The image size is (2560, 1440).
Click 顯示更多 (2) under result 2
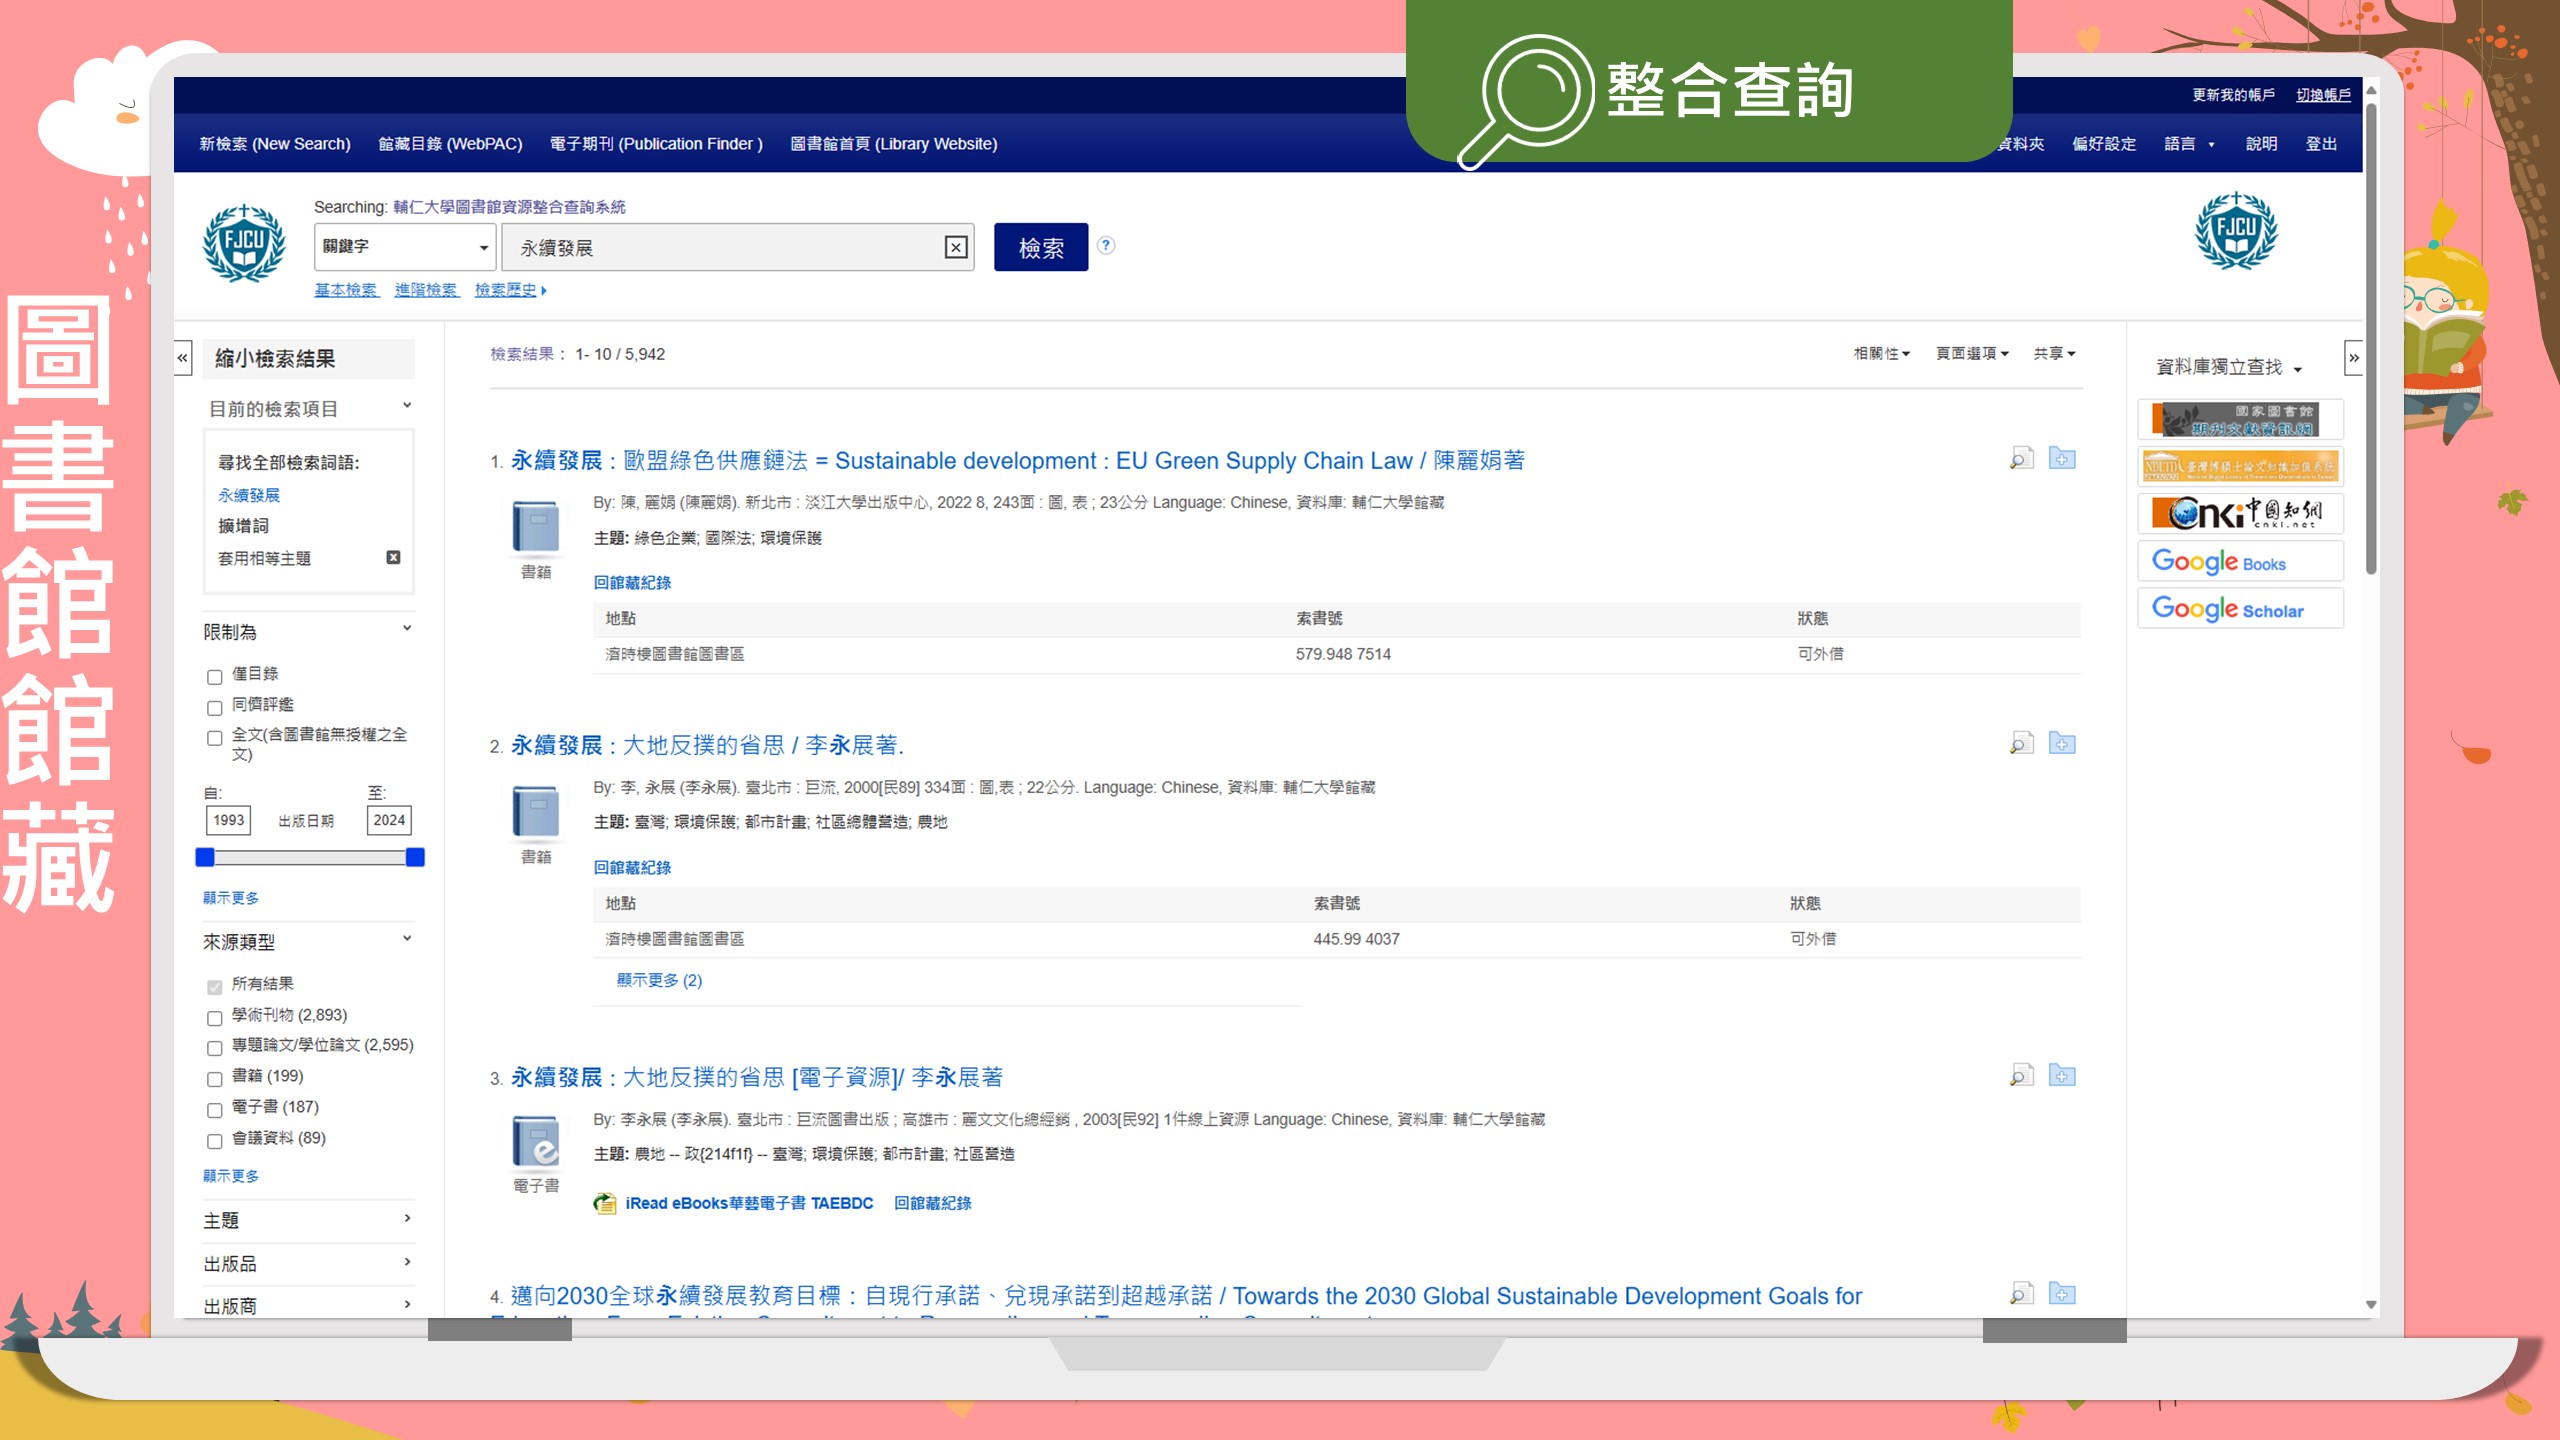coord(659,980)
